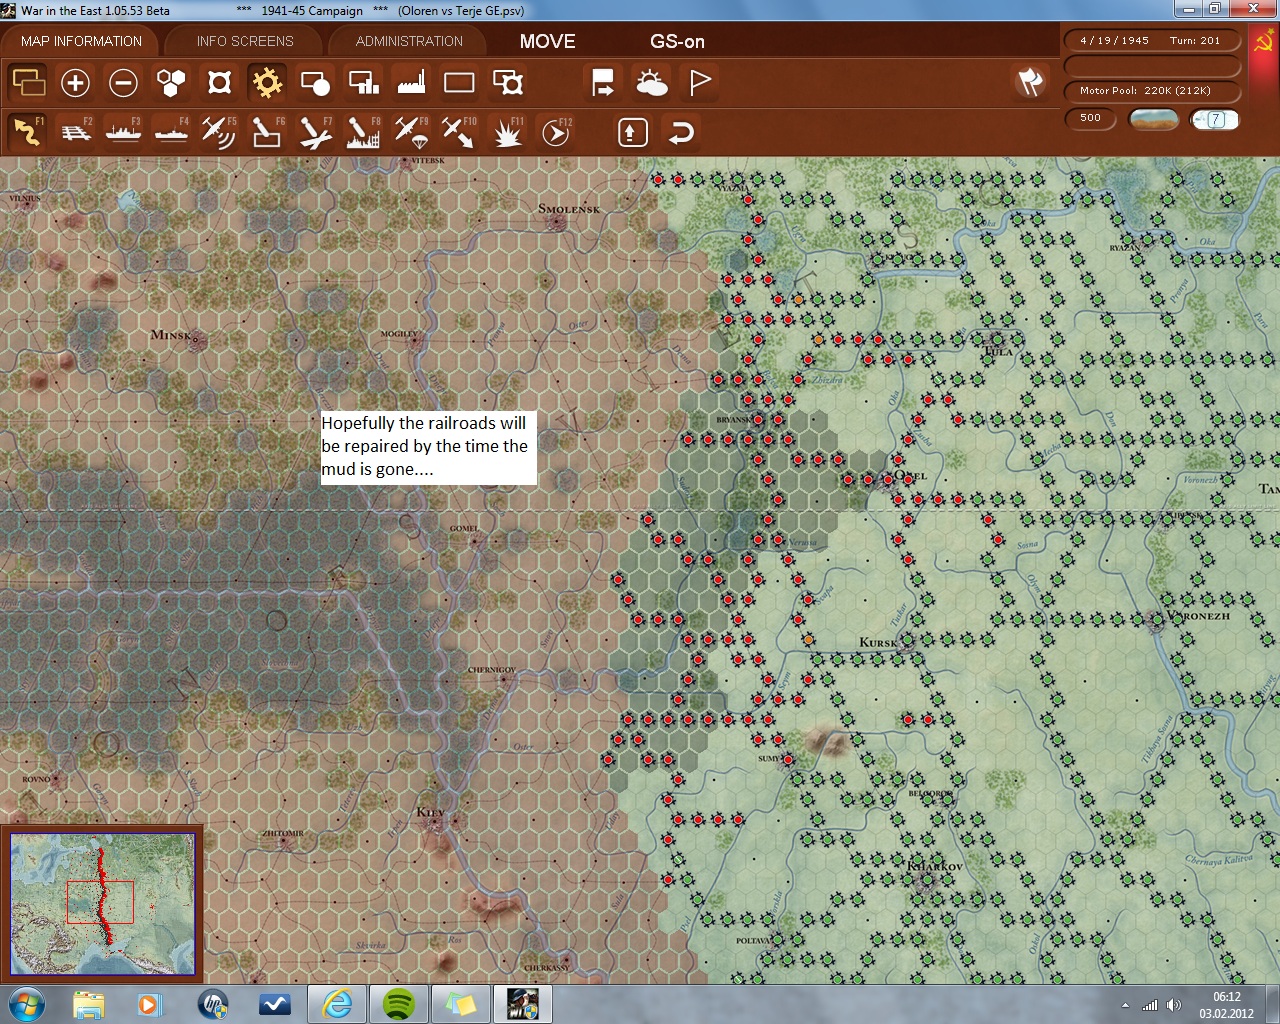1280x1024 pixels.
Task: Click the 500 value pill
Action: pyautogui.click(x=1091, y=118)
